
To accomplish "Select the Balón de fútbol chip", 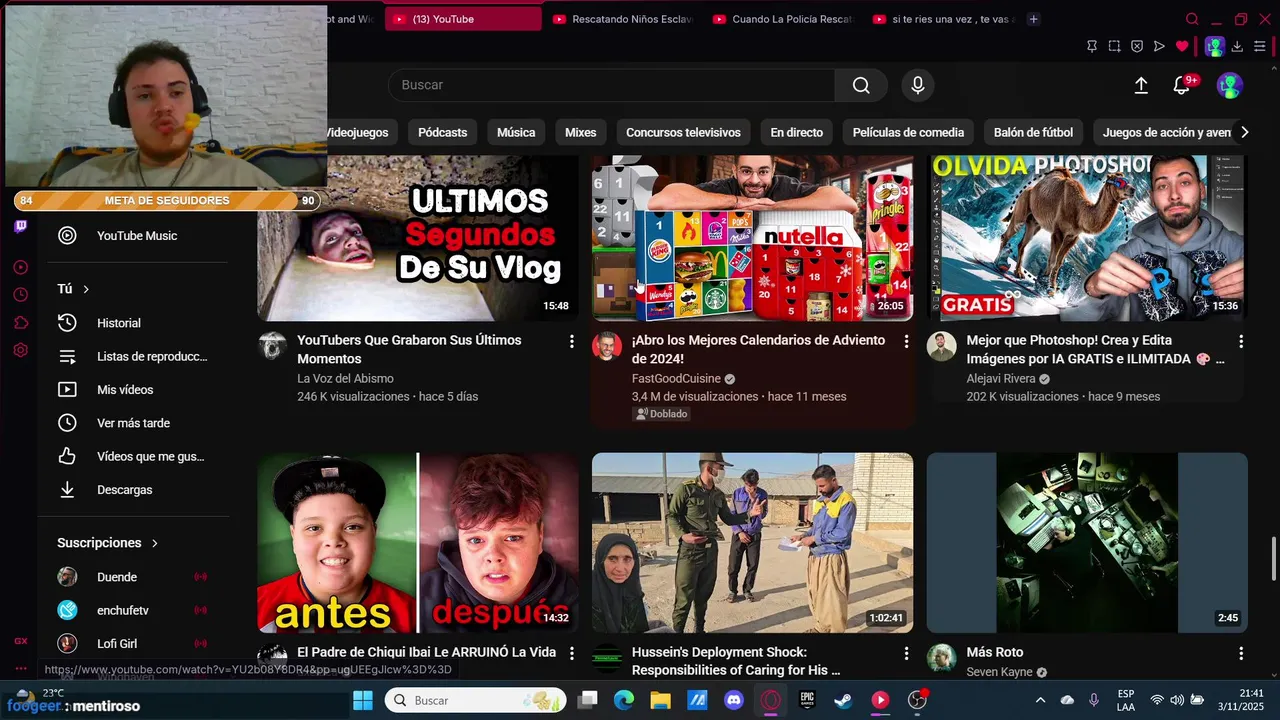I will (1033, 132).
